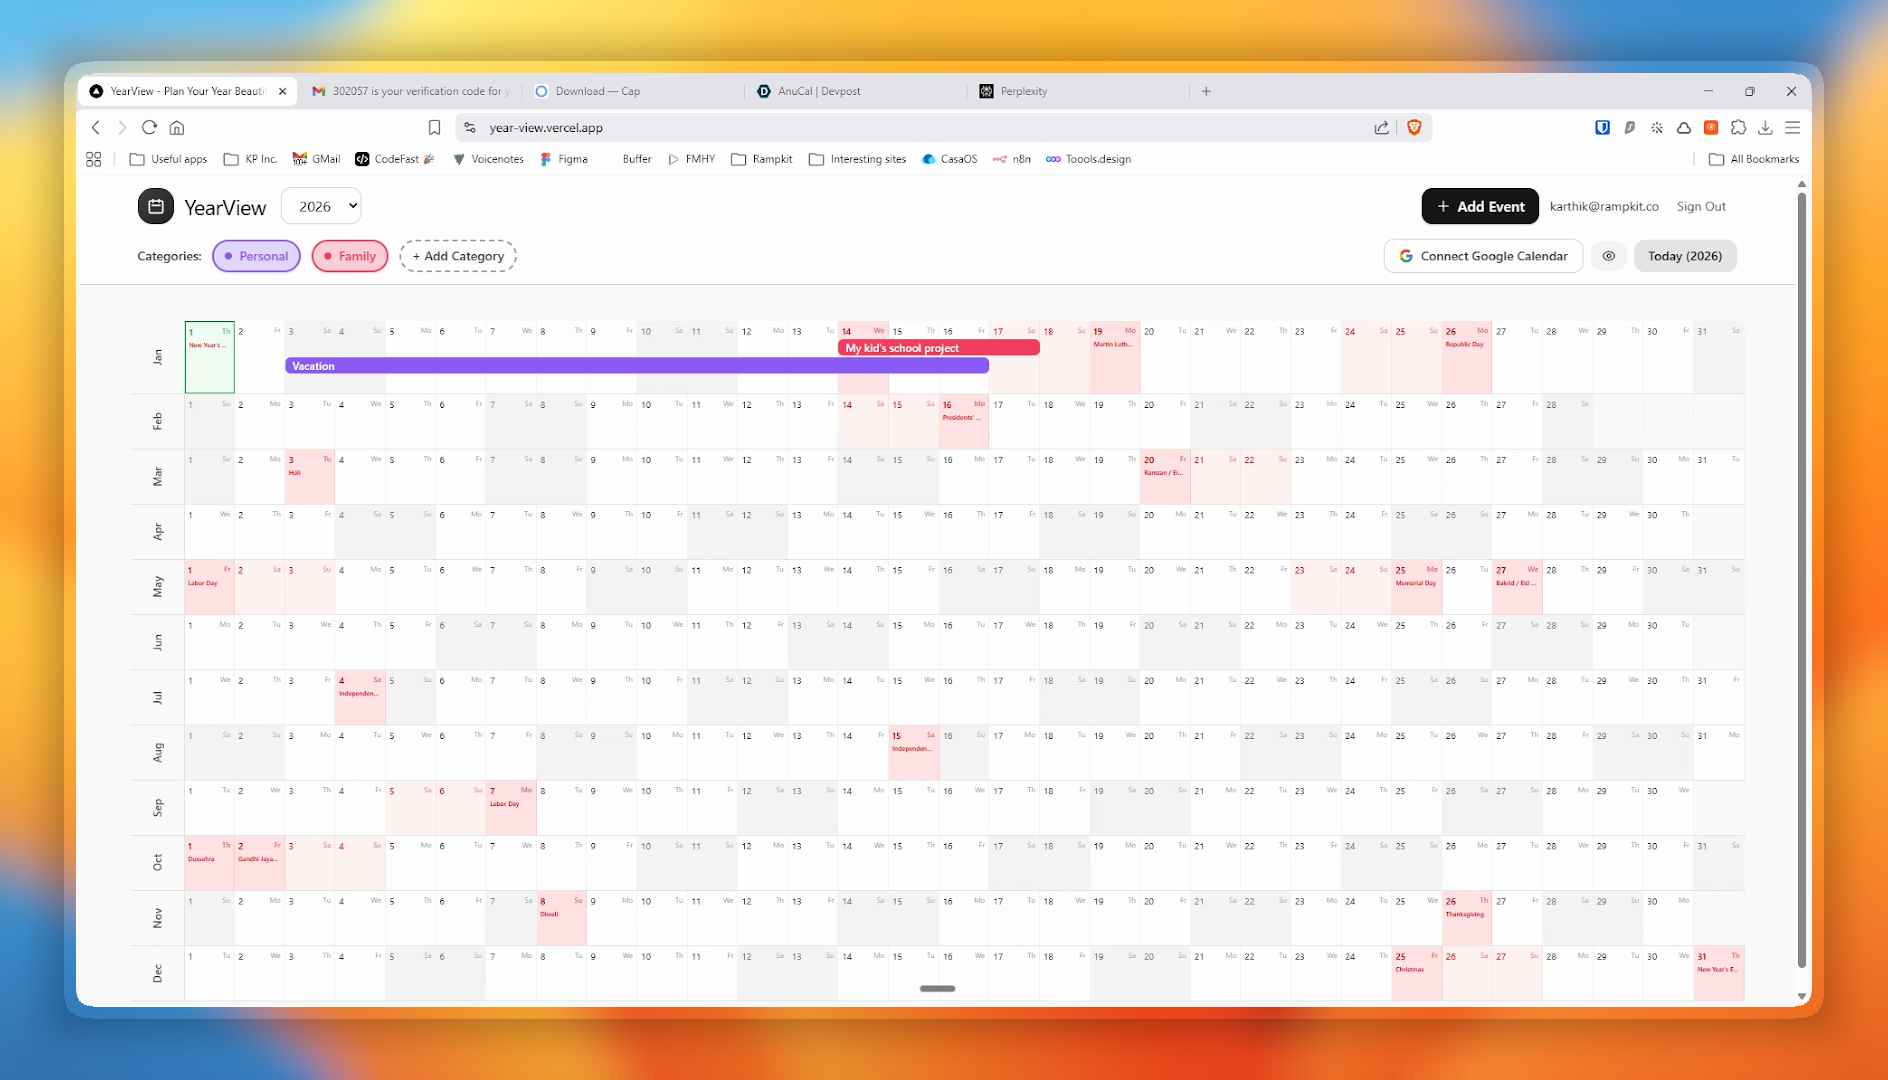Toggle the Family category filter
1888x1080 pixels.
click(349, 256)
